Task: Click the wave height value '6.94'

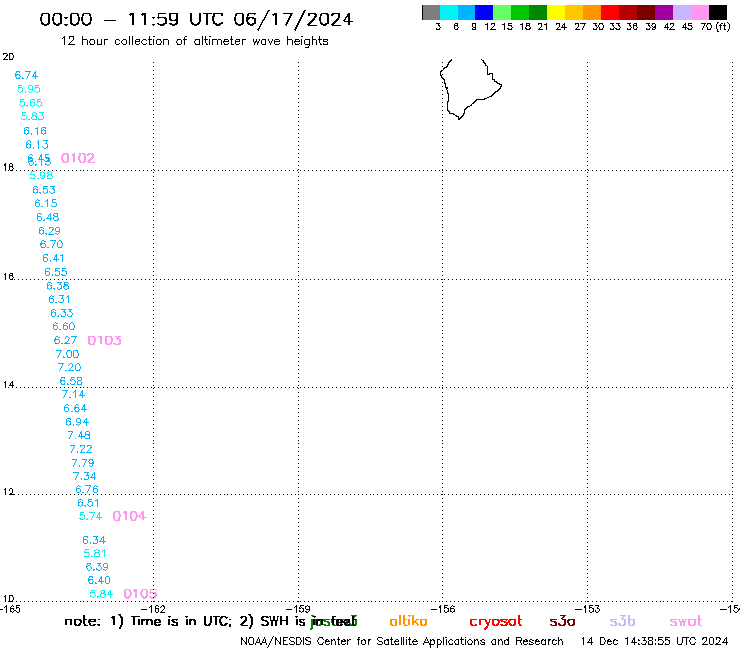Action: coord(77,422)
